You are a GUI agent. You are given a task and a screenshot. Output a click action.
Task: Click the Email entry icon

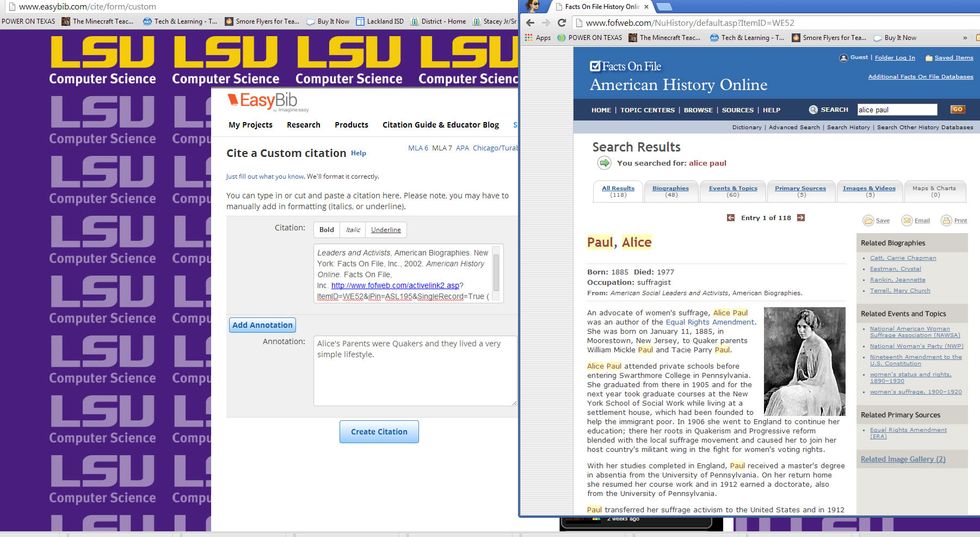point(915,220)
